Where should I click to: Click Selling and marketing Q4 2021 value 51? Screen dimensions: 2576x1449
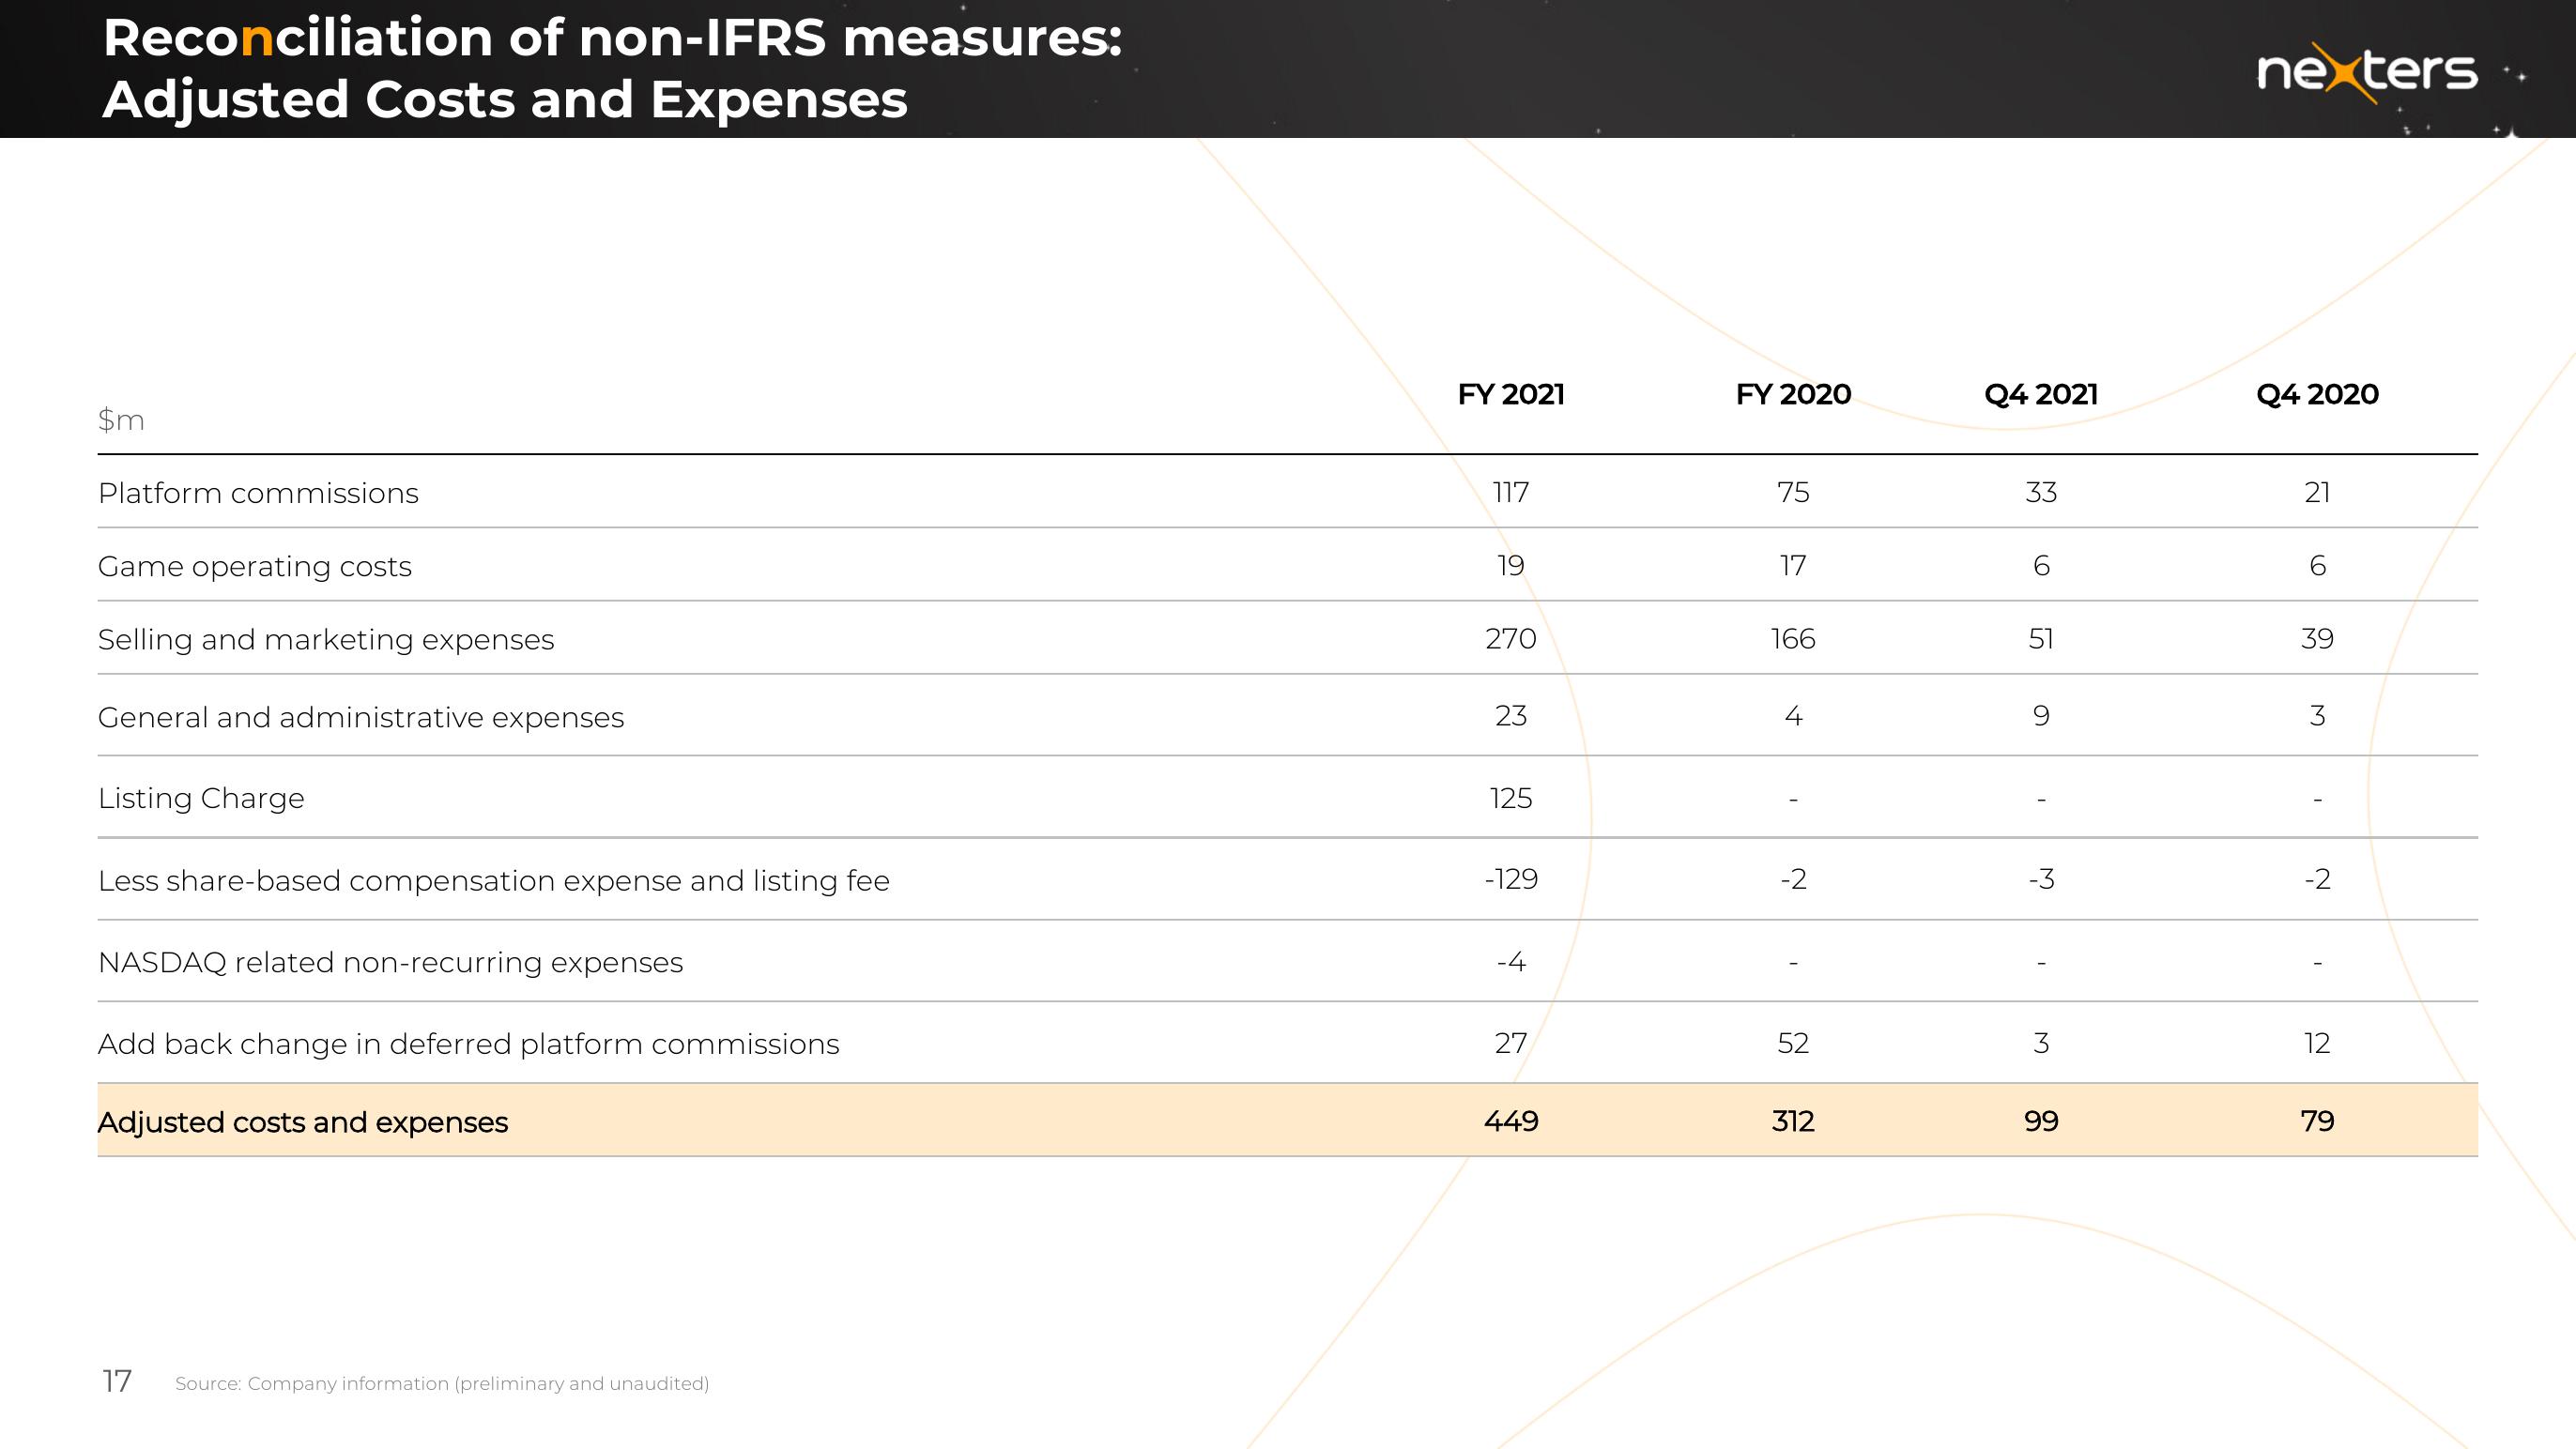click(2041, 638)
